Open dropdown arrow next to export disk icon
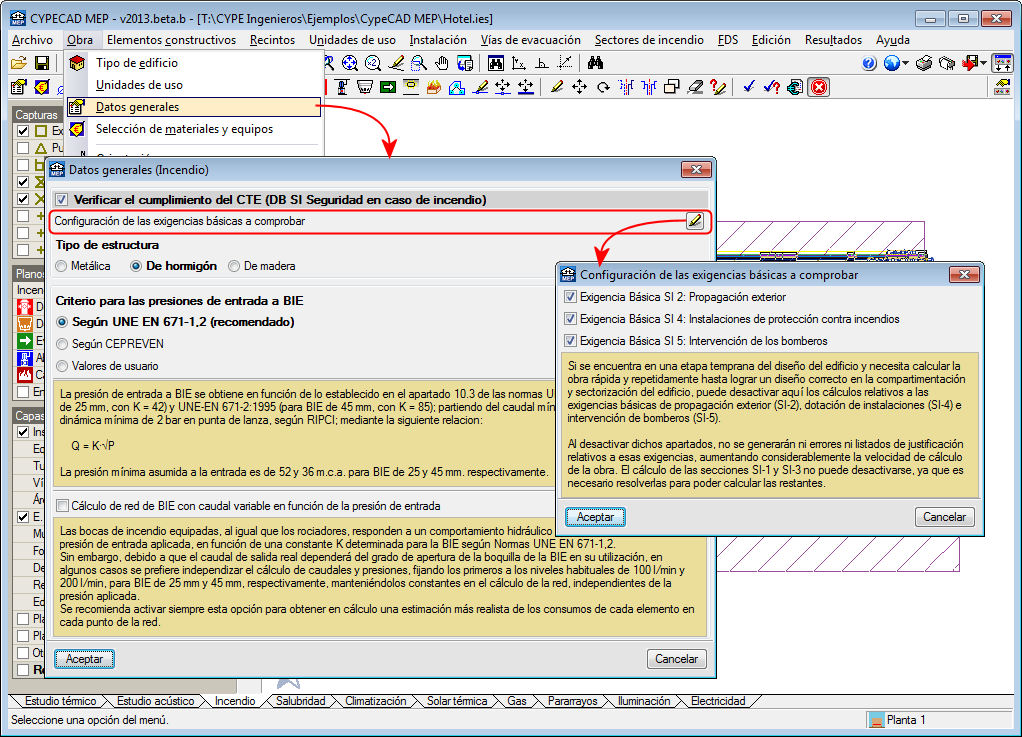Screen dimensions: 1022x737 pyautogui.click(x=984, y=63)
